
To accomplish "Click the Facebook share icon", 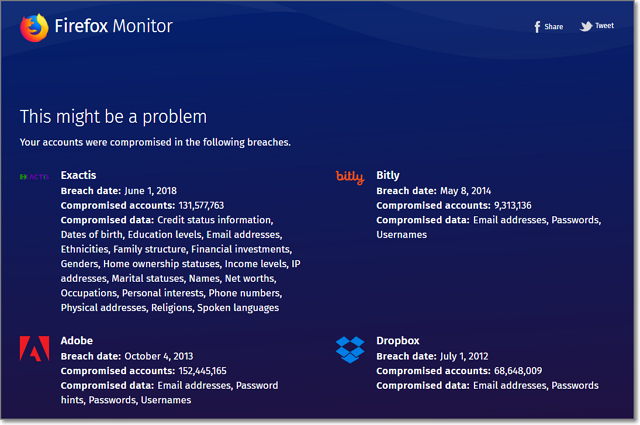I will [537, 27].
